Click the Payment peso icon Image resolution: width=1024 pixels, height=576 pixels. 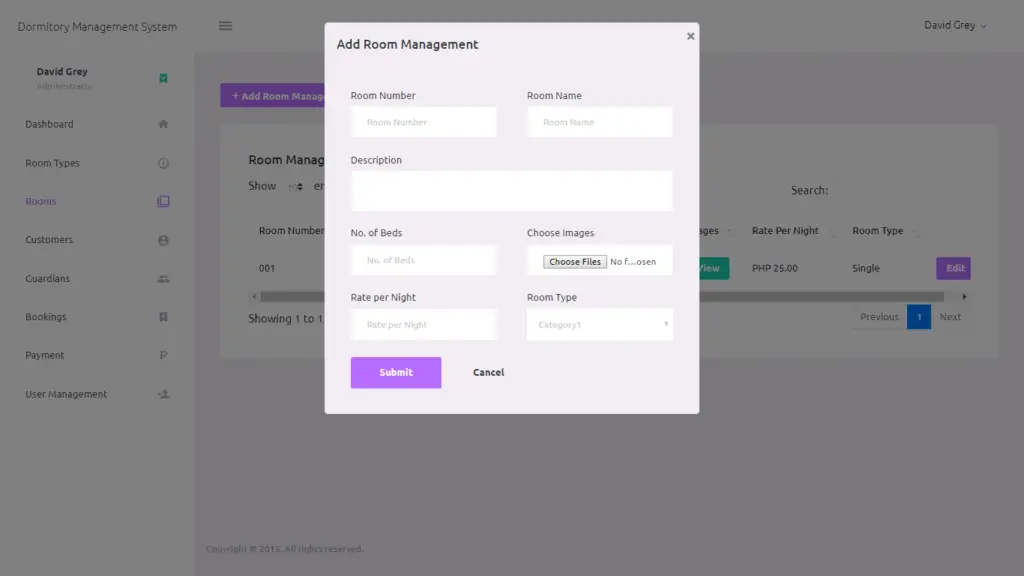163,355
